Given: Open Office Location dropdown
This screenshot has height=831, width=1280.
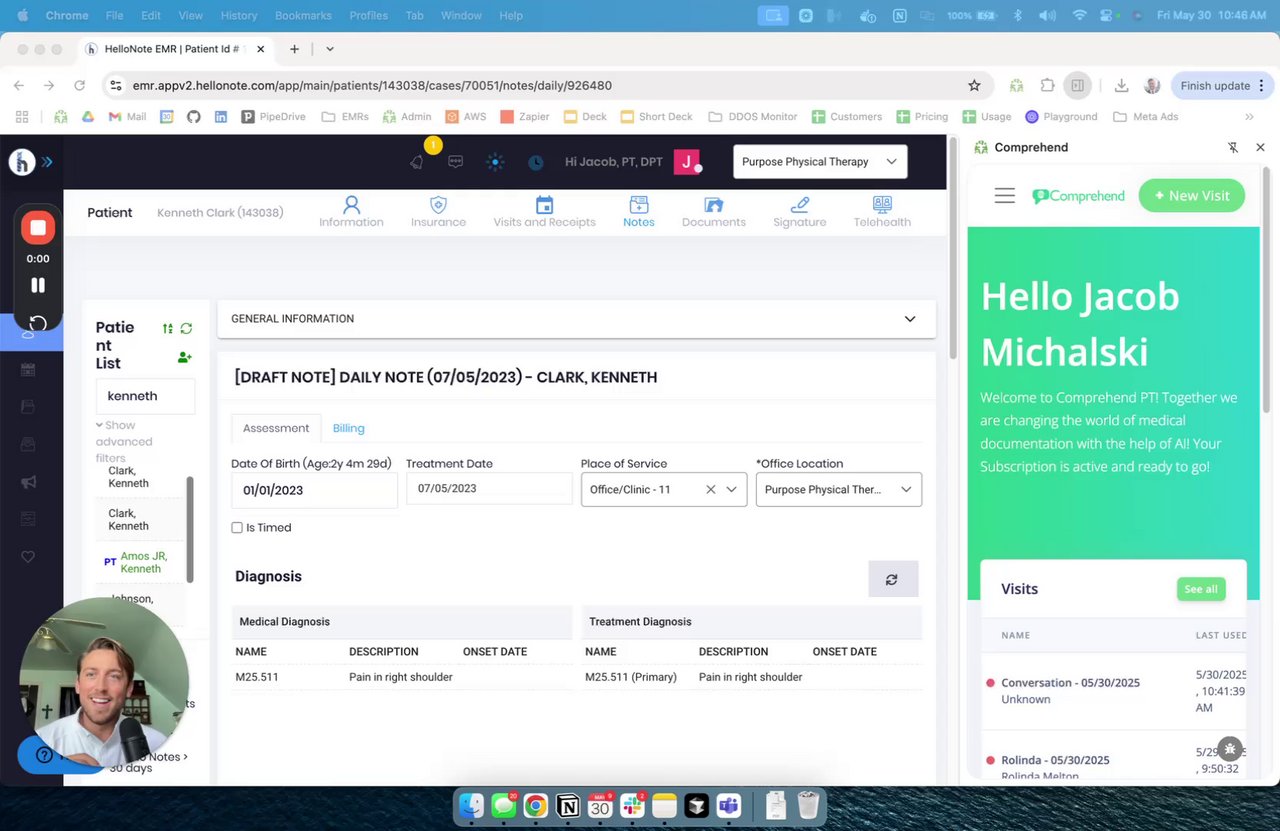Looking at the screenshot, I should tap(838, 490).
